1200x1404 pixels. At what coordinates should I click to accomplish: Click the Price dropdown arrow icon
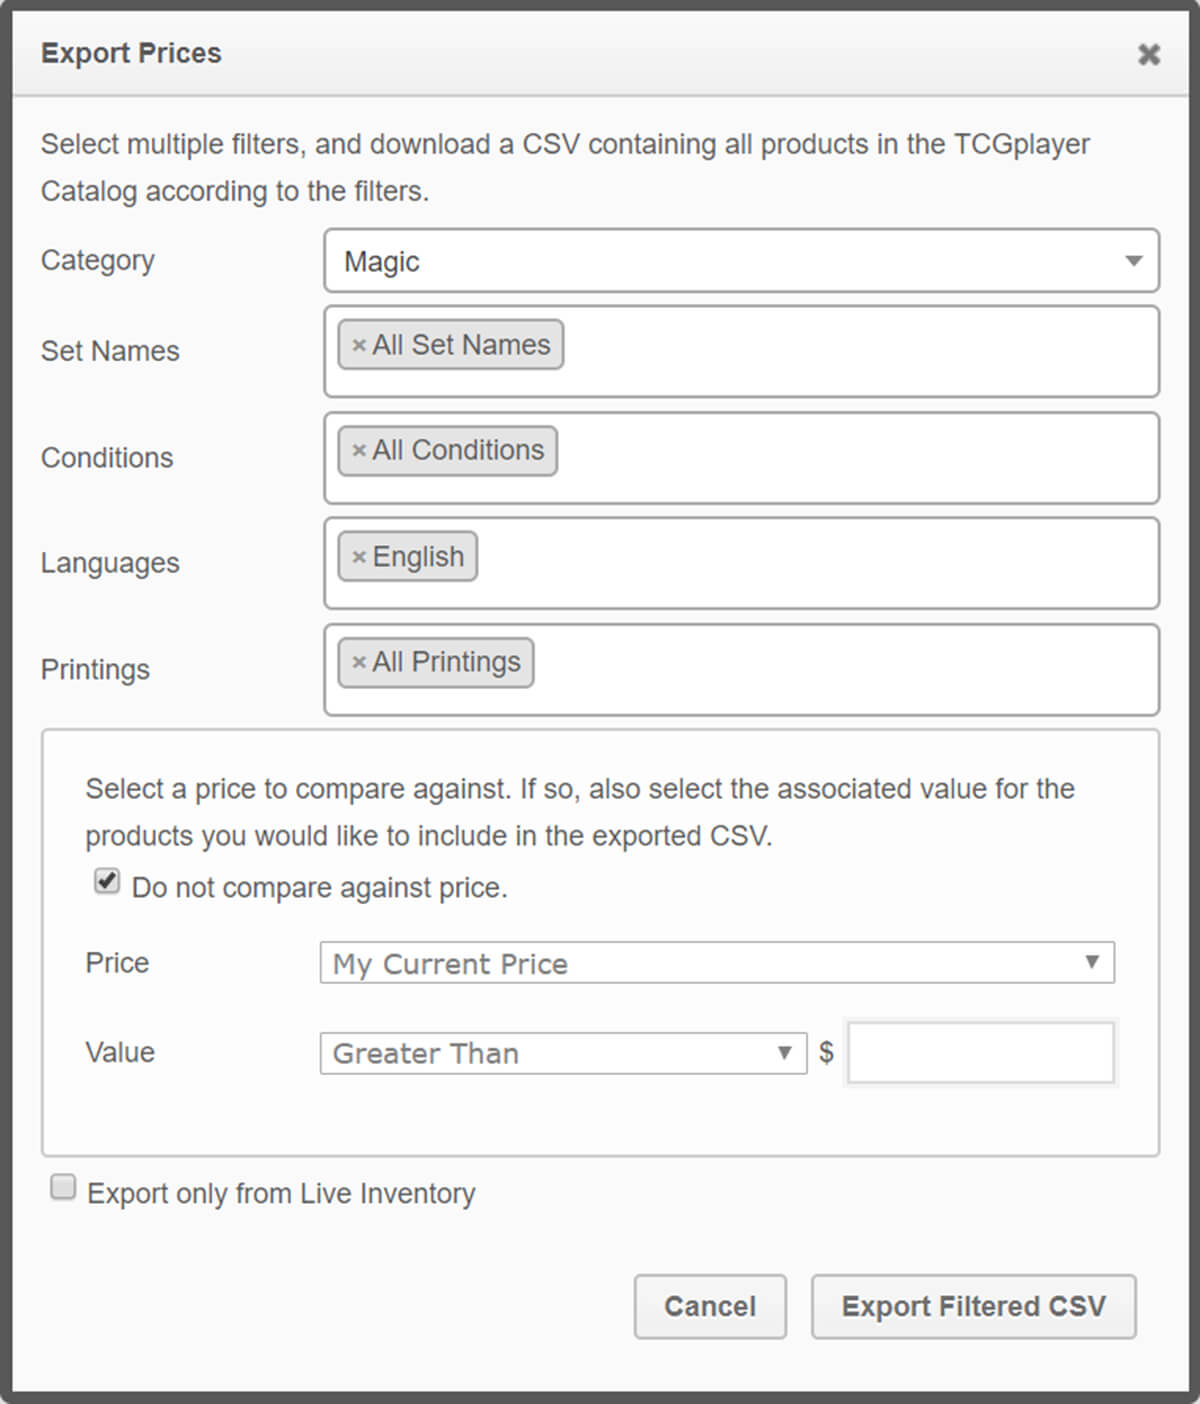point(1092,962)
